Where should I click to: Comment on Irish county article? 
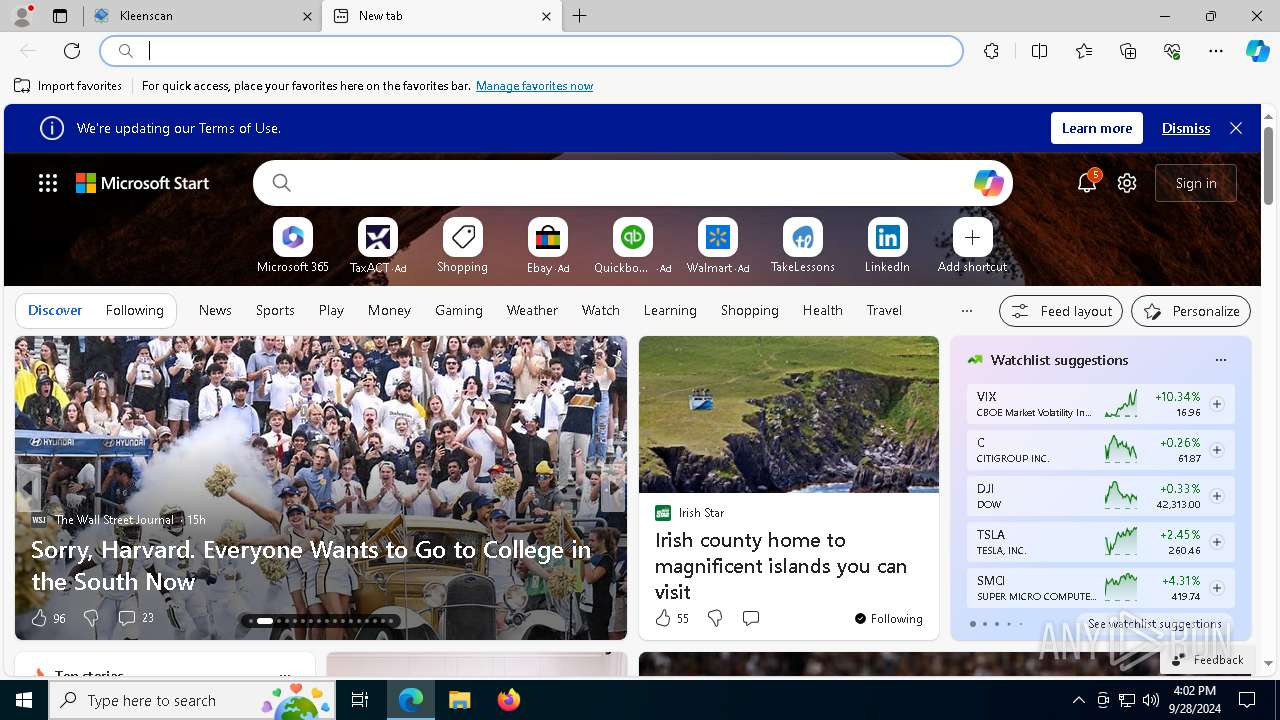[751, 618]
